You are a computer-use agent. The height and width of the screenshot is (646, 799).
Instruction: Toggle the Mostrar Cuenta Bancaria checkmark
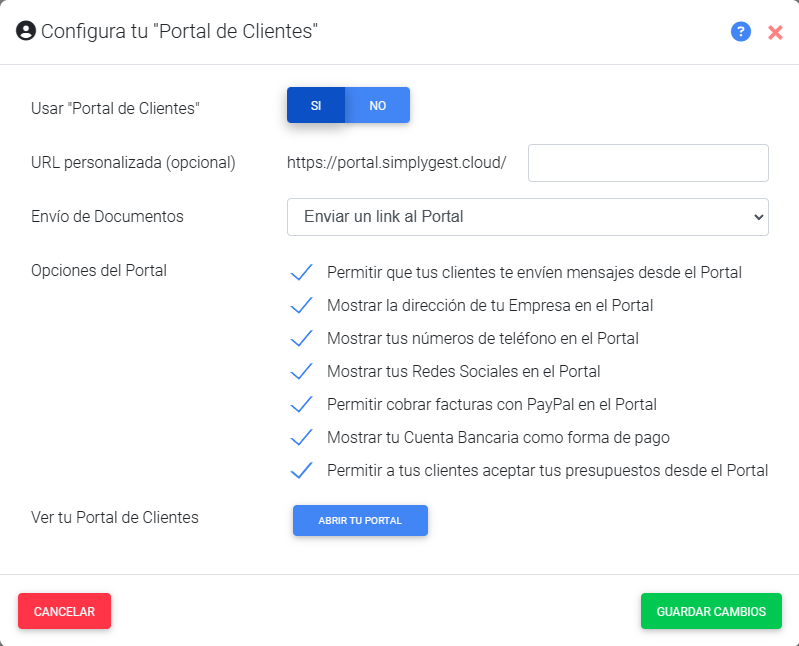[301, 438]
